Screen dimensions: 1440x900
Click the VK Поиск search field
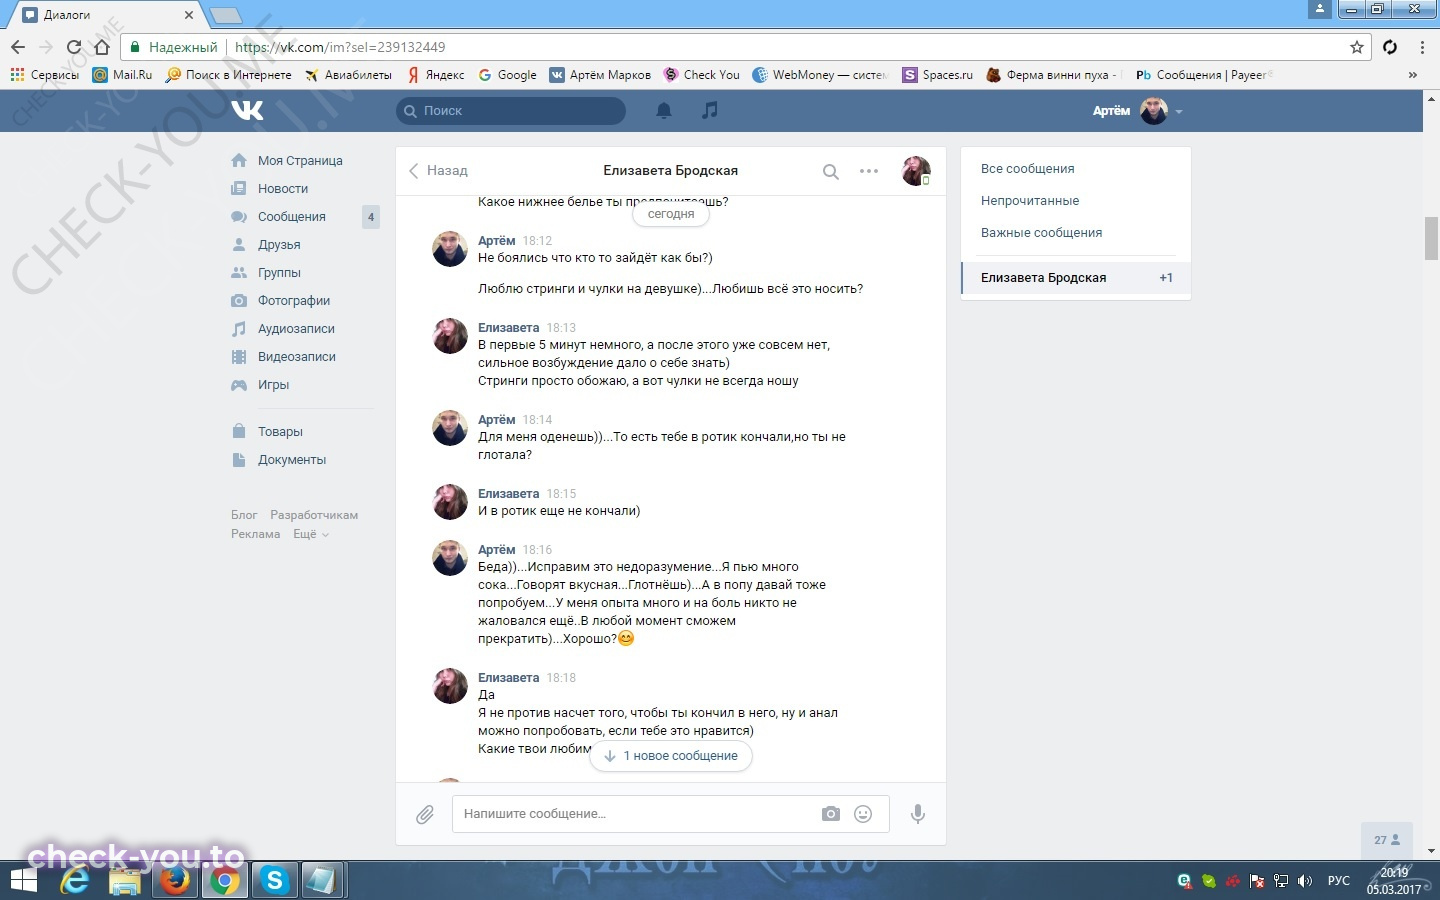pyautogui.click(x=511, y=111)
